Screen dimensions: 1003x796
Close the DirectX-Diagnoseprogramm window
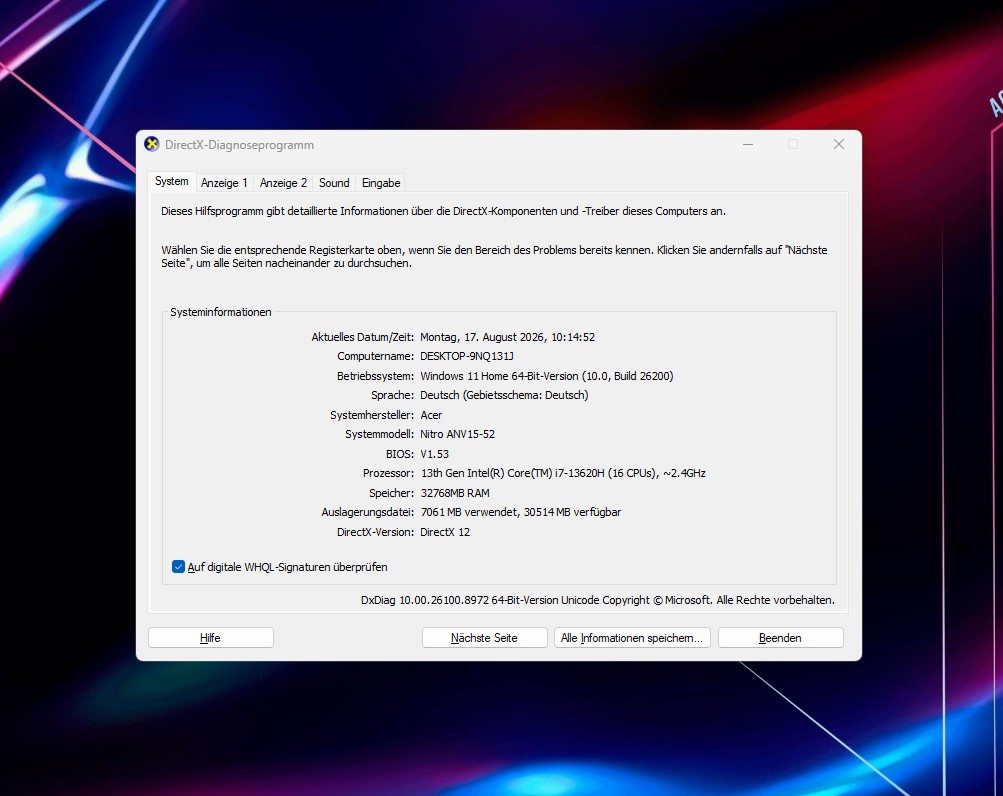[839, 145]
